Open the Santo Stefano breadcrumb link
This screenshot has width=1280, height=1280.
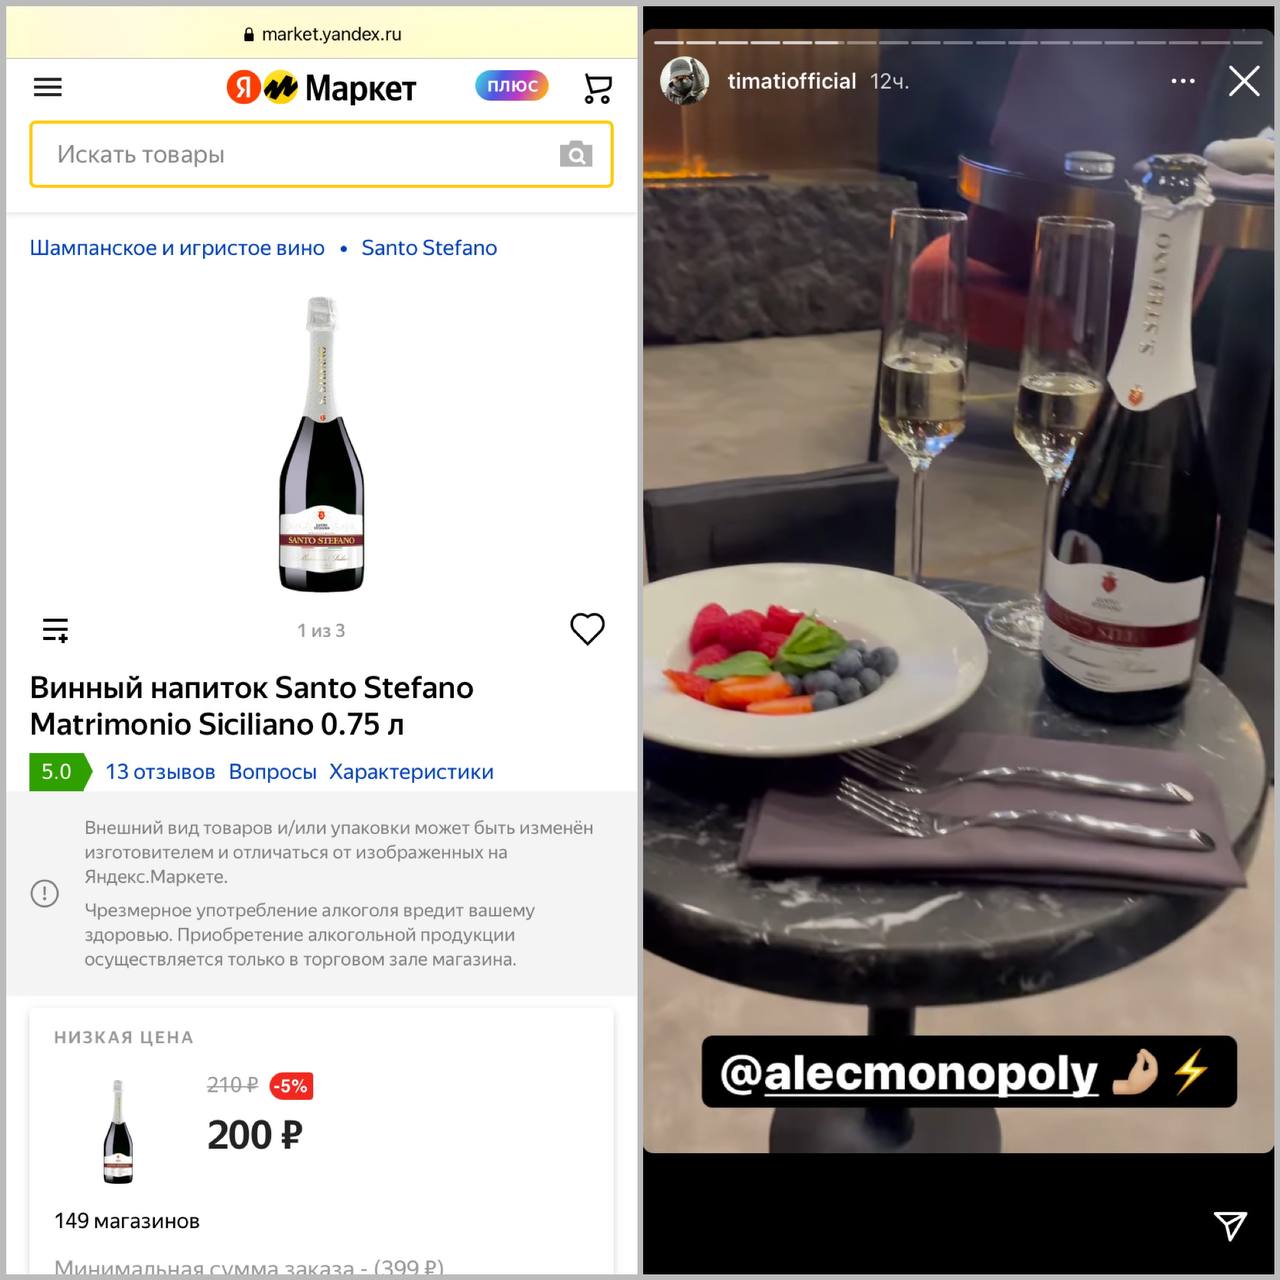(x=429, y=248)
